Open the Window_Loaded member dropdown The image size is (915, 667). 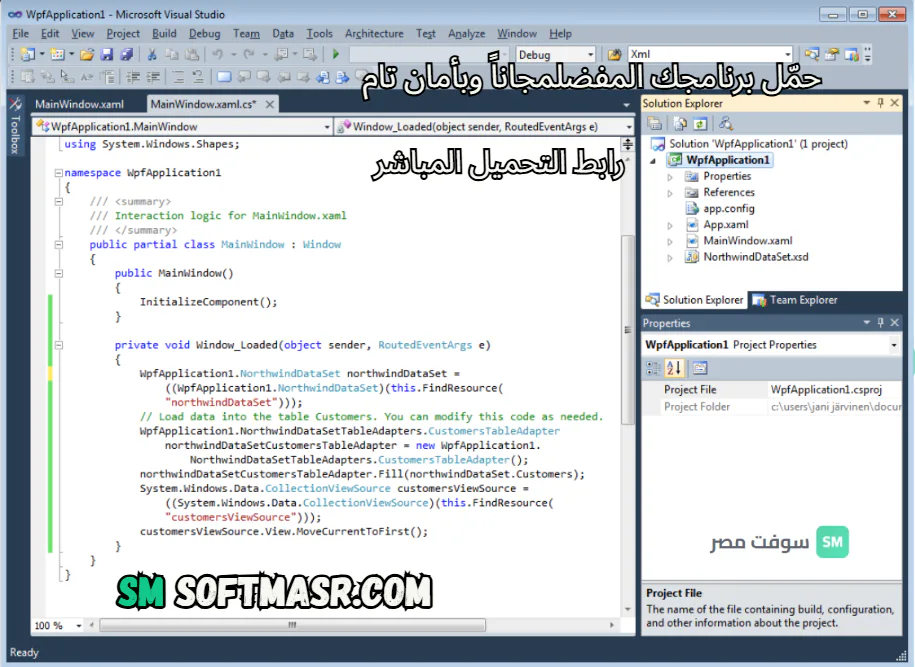[628, 127]
